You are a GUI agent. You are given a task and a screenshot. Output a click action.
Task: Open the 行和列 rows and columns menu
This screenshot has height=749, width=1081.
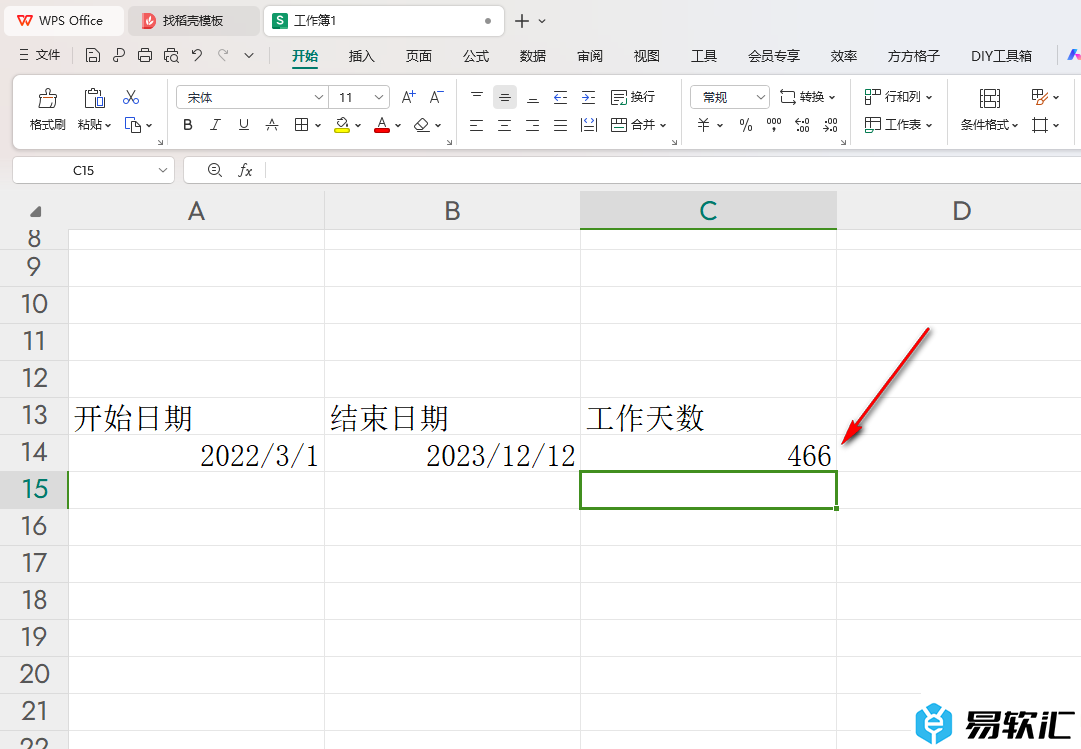pos(898,97)
